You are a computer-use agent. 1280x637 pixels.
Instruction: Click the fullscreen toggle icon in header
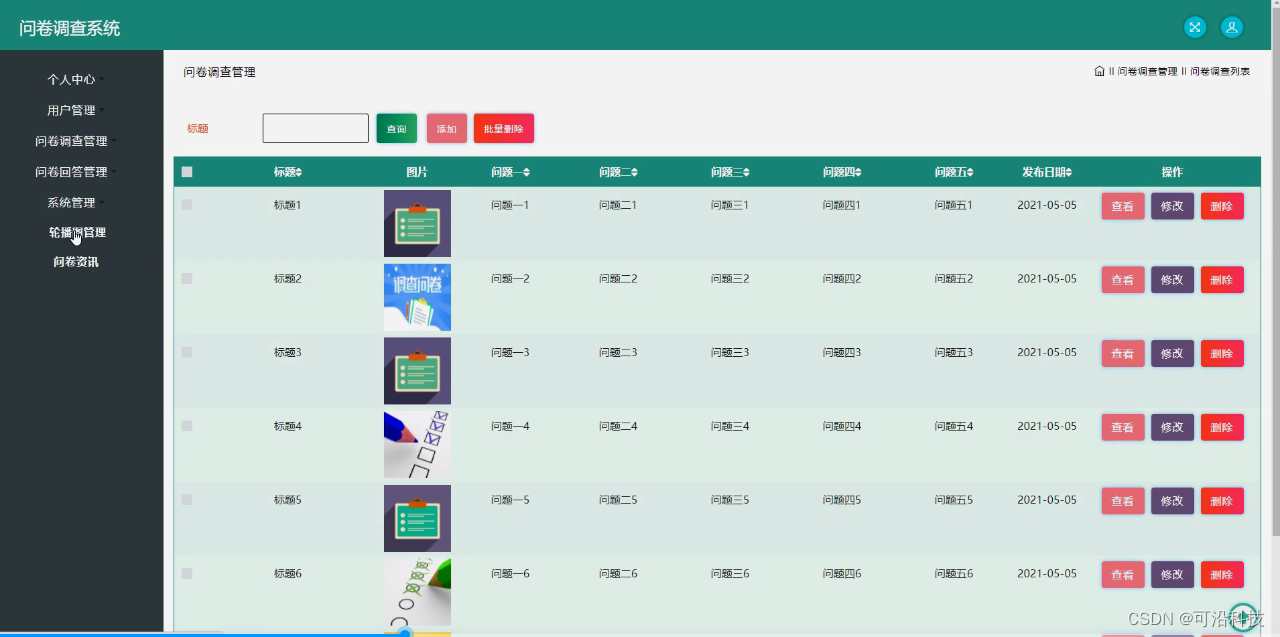click(1195, 27)
